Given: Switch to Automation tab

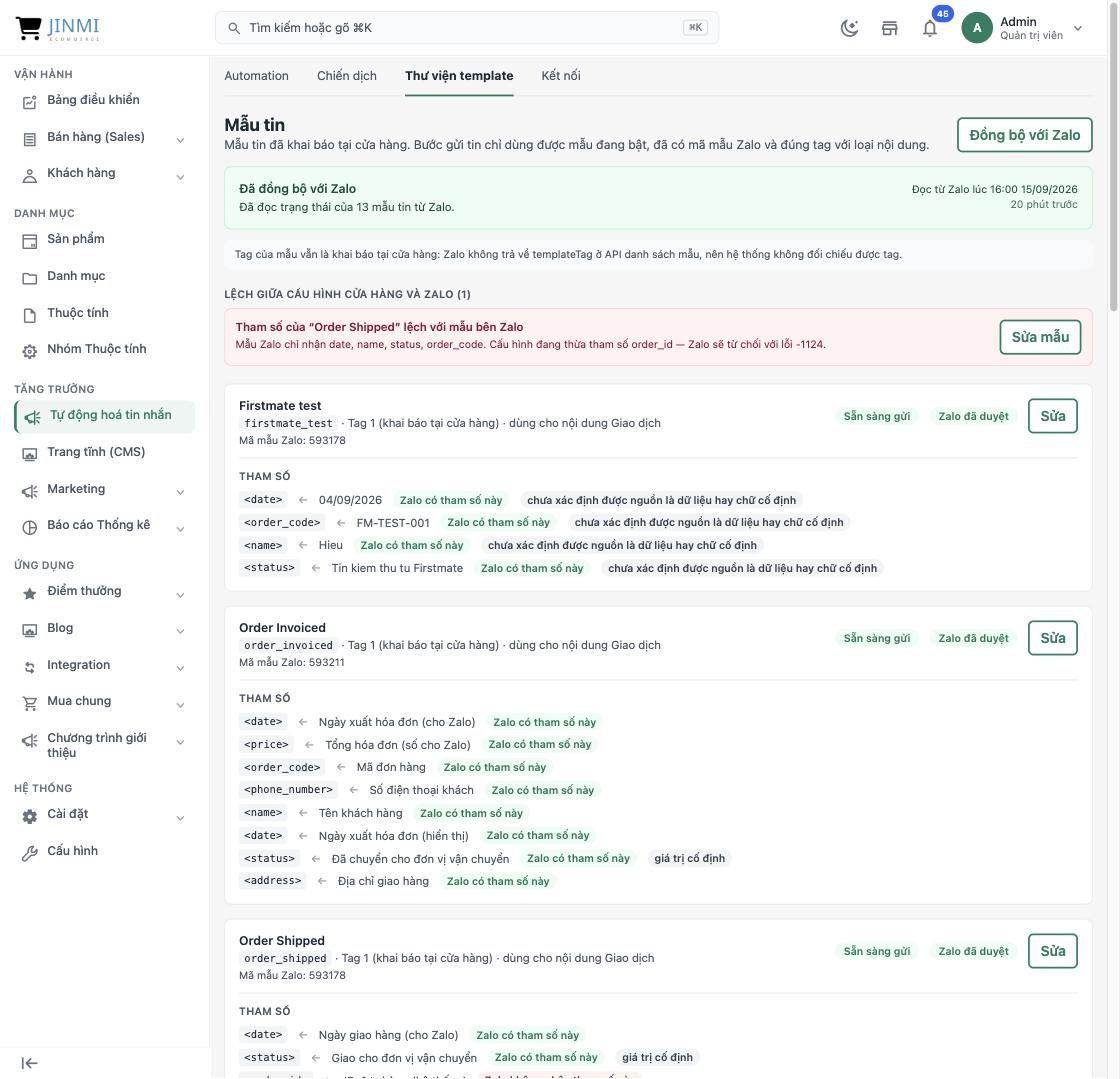Looking at the screenshot, I should click(x=256, y=76).
